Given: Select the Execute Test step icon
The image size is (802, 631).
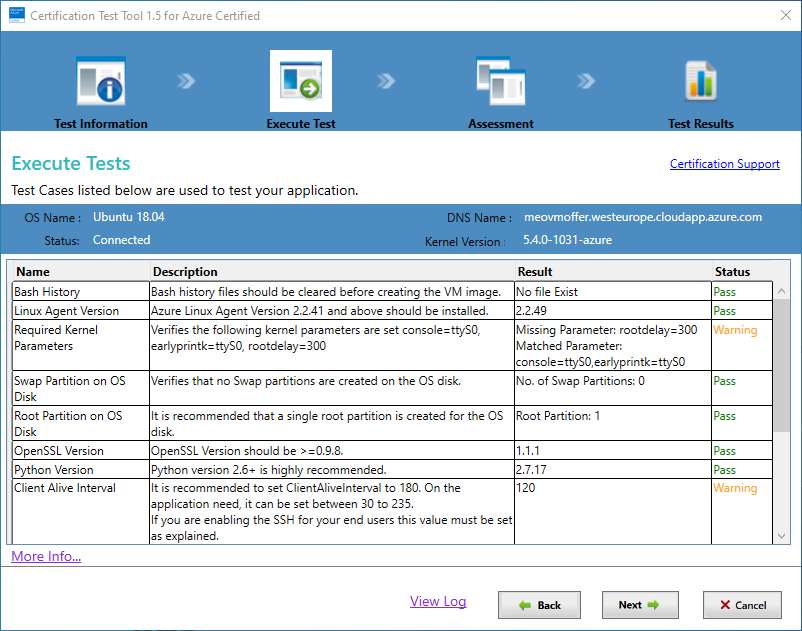Looking at the screenshot, I should [301, 80].
